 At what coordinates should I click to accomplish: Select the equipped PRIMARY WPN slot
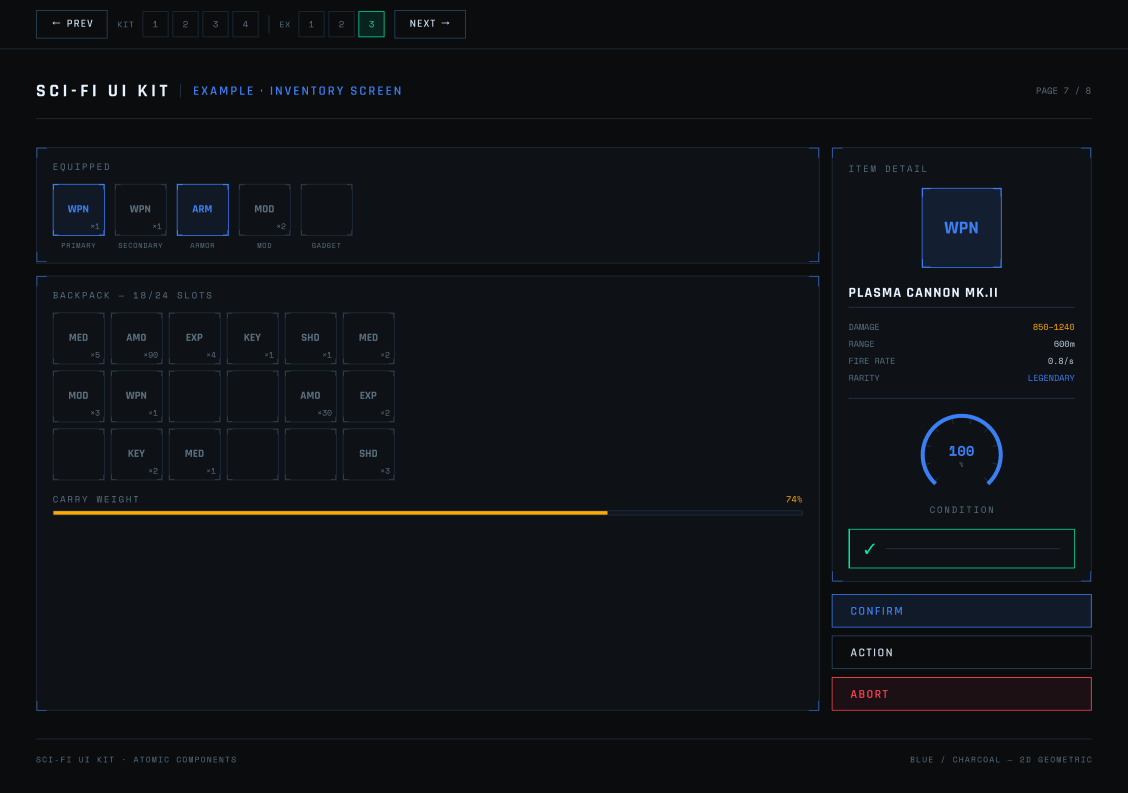(78, 209)
